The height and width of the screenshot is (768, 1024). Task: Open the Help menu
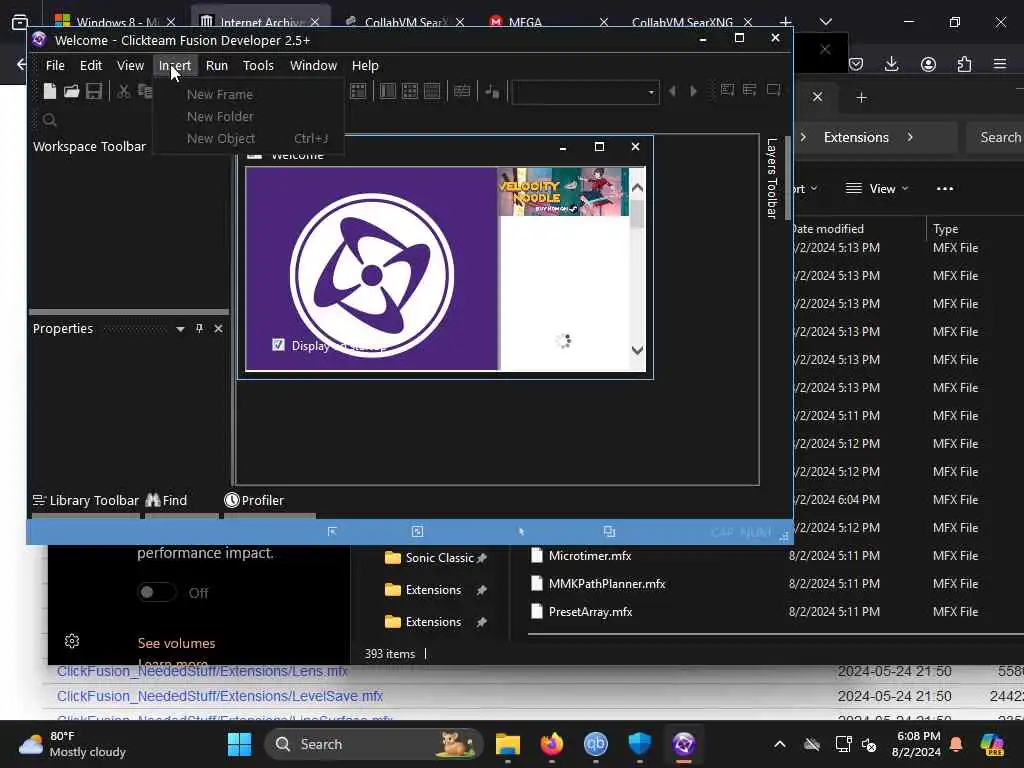[365, 65]
